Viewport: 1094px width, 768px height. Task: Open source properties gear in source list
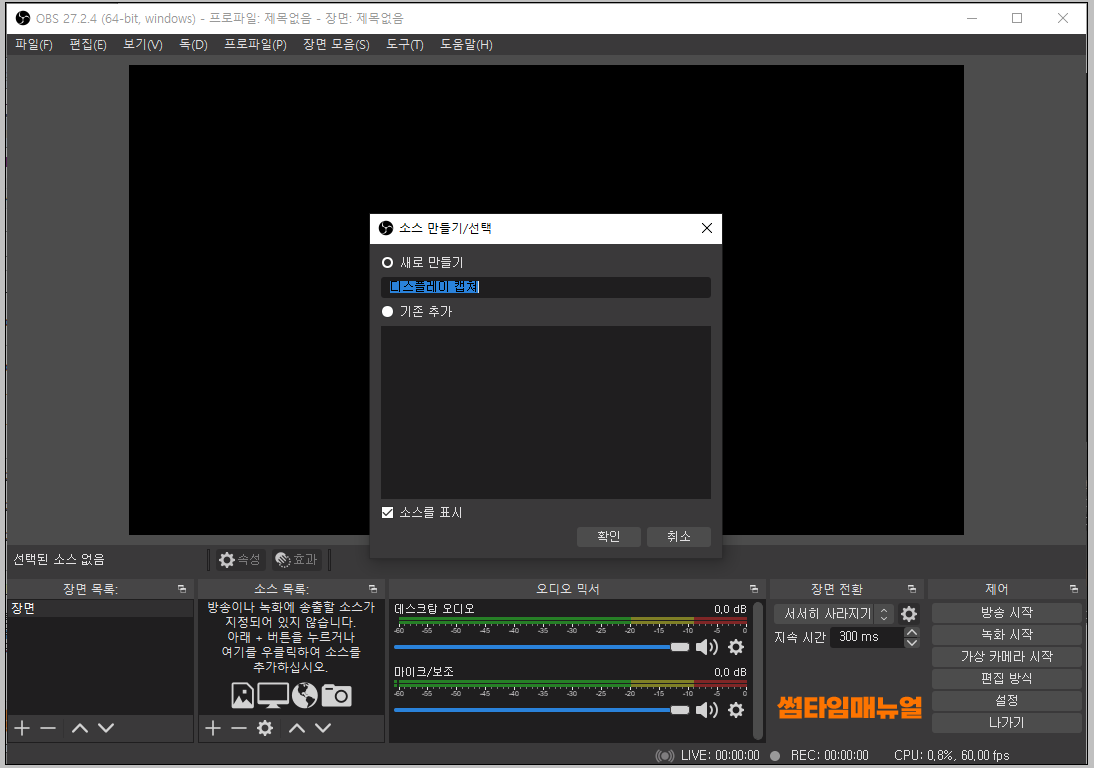coord(265,728)
